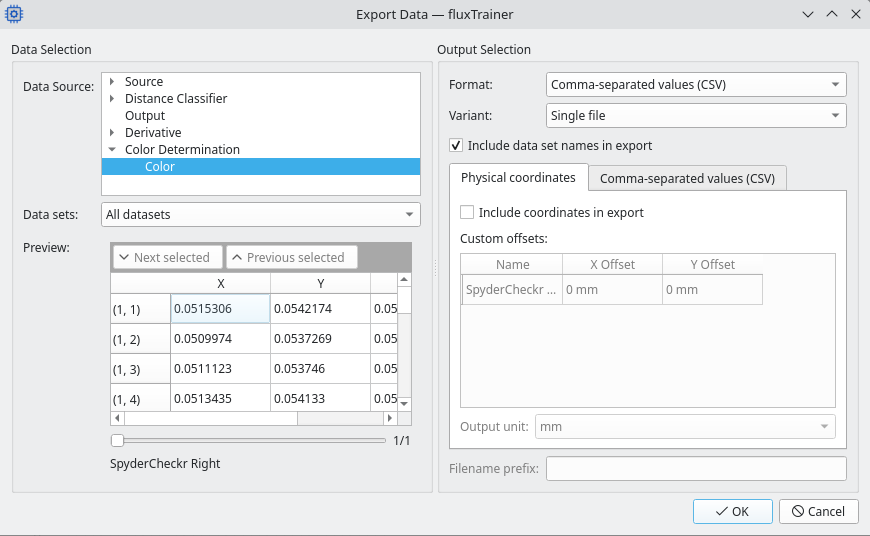Select the Derivative row
The image size is (870, 536).
(x=261, y=133)
